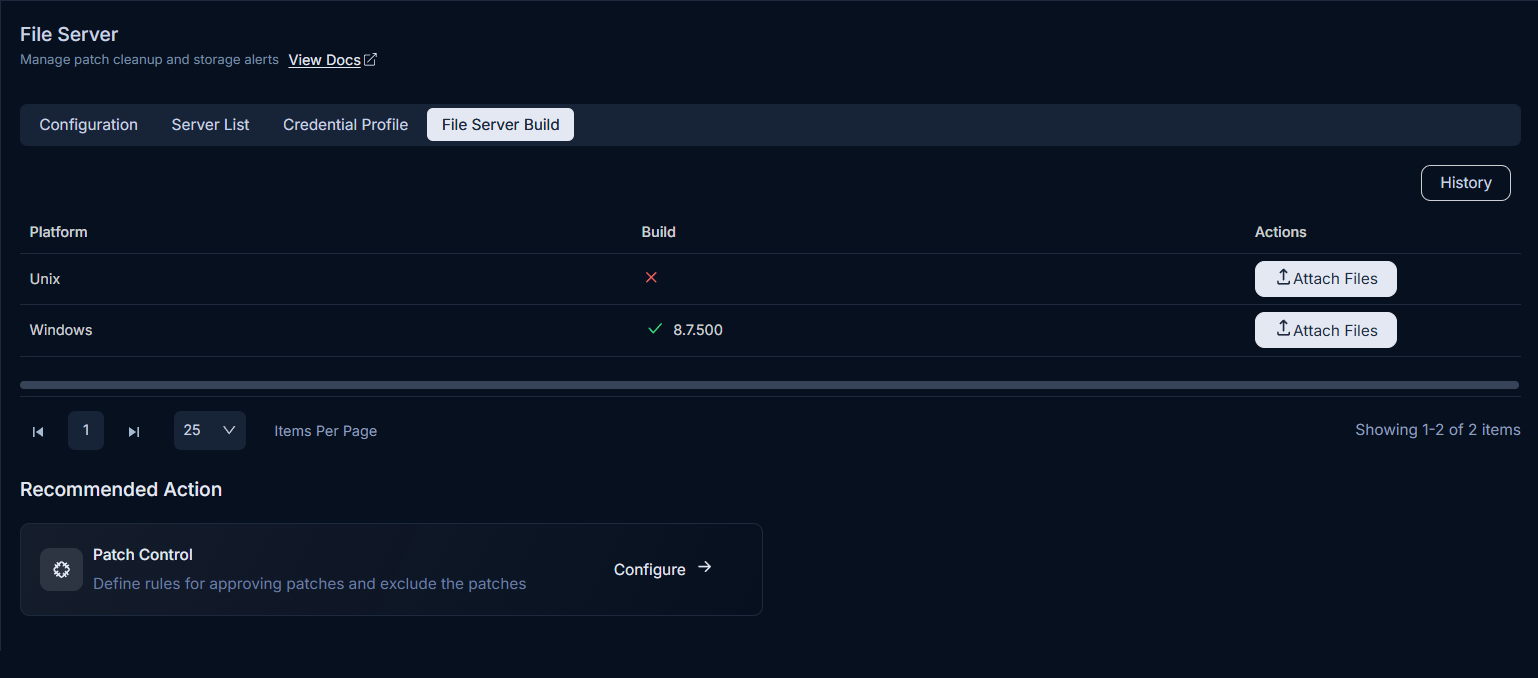Screen dimensions: 1538x678
Task: Go to the last page arrow icon
Action: [134, 432]
